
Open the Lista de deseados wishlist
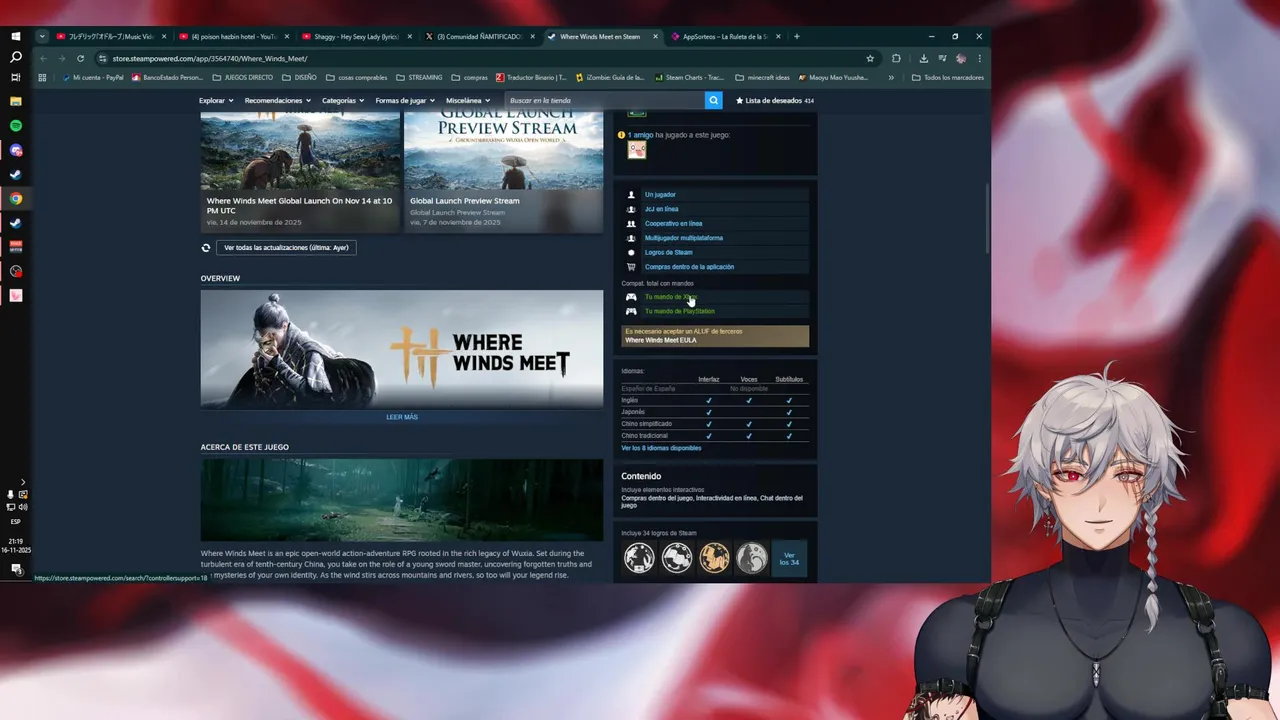tap(775, 101)
